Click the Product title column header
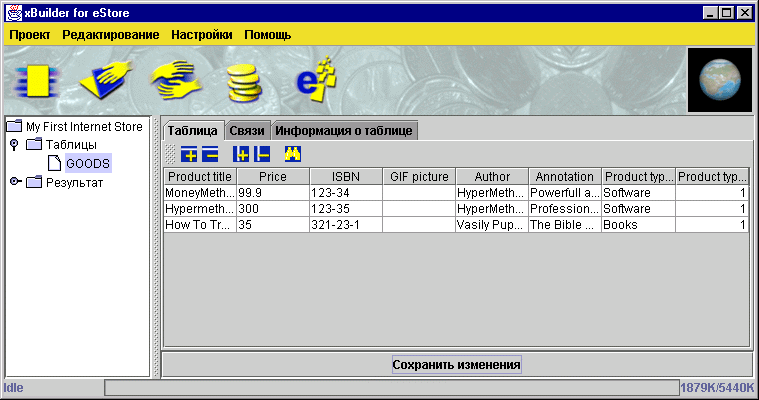 (200, 177)
